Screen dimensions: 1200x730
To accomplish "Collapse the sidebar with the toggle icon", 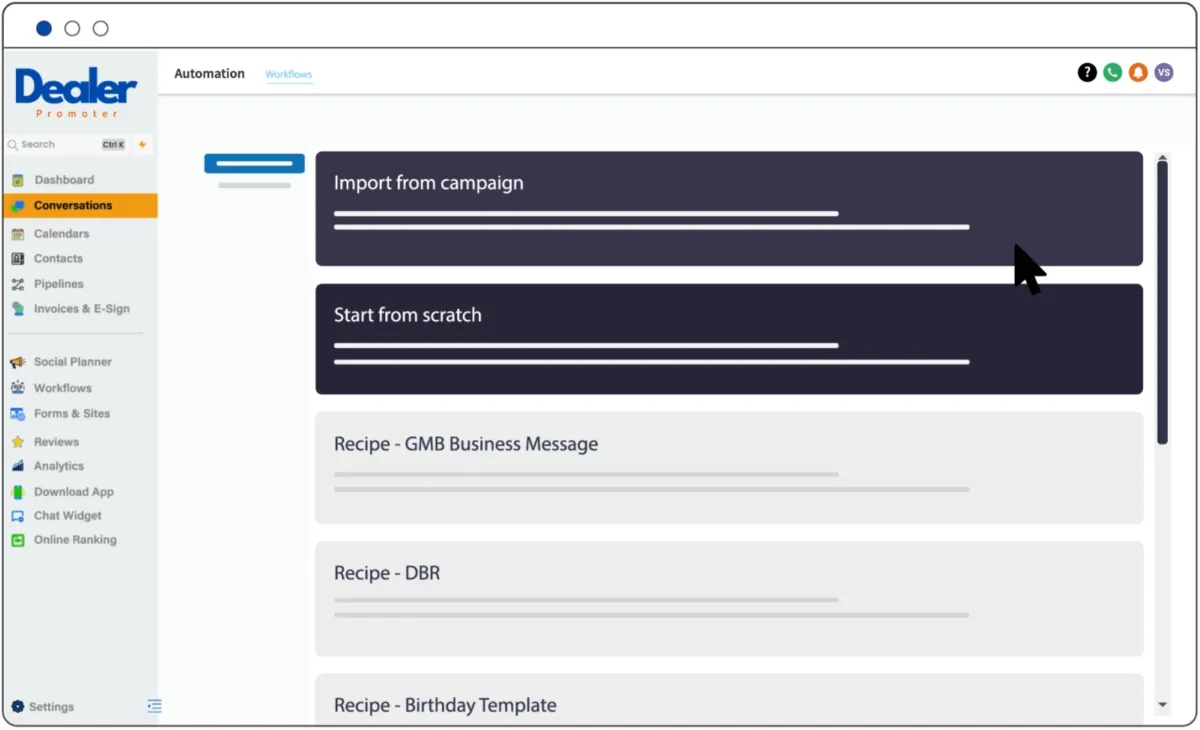I will point(154,706).
